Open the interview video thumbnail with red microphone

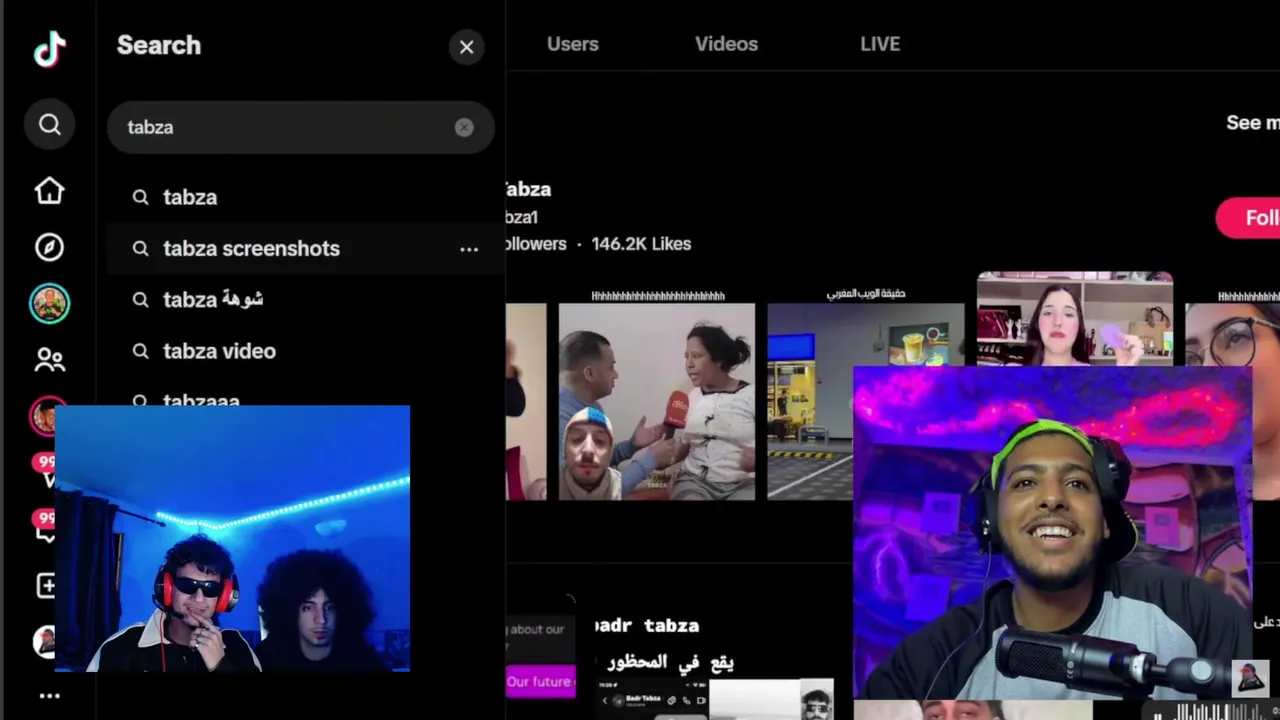pos(657,401)
